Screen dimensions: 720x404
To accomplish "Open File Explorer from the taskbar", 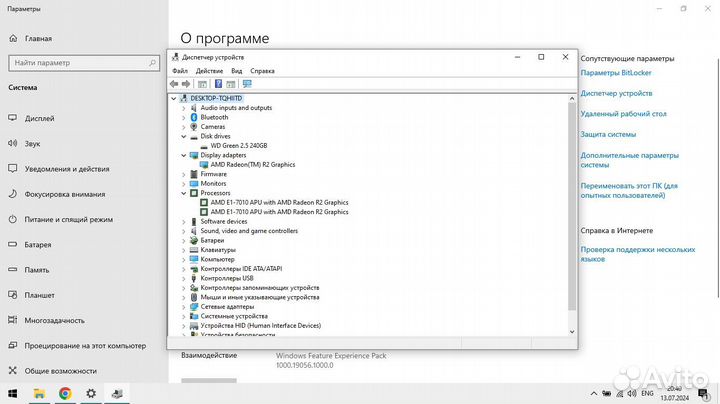I will tap(39, 393).
